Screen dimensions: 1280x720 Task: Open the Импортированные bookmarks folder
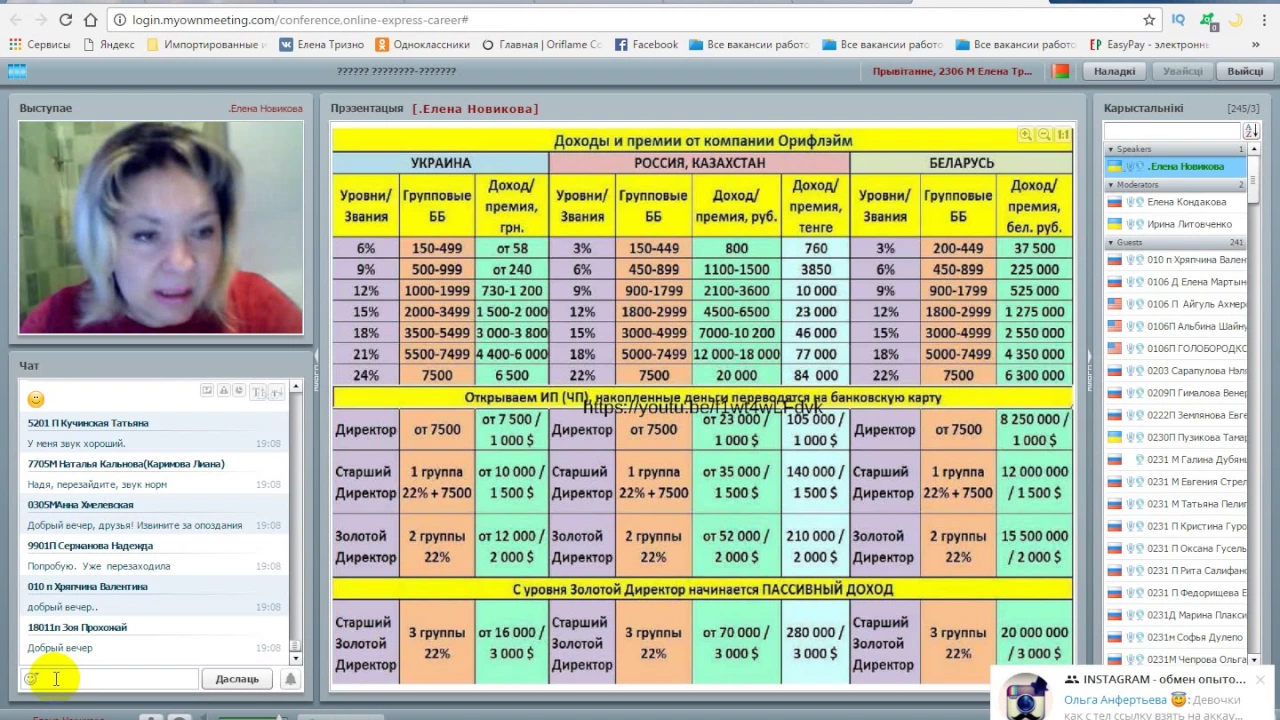tap(206, 44)
